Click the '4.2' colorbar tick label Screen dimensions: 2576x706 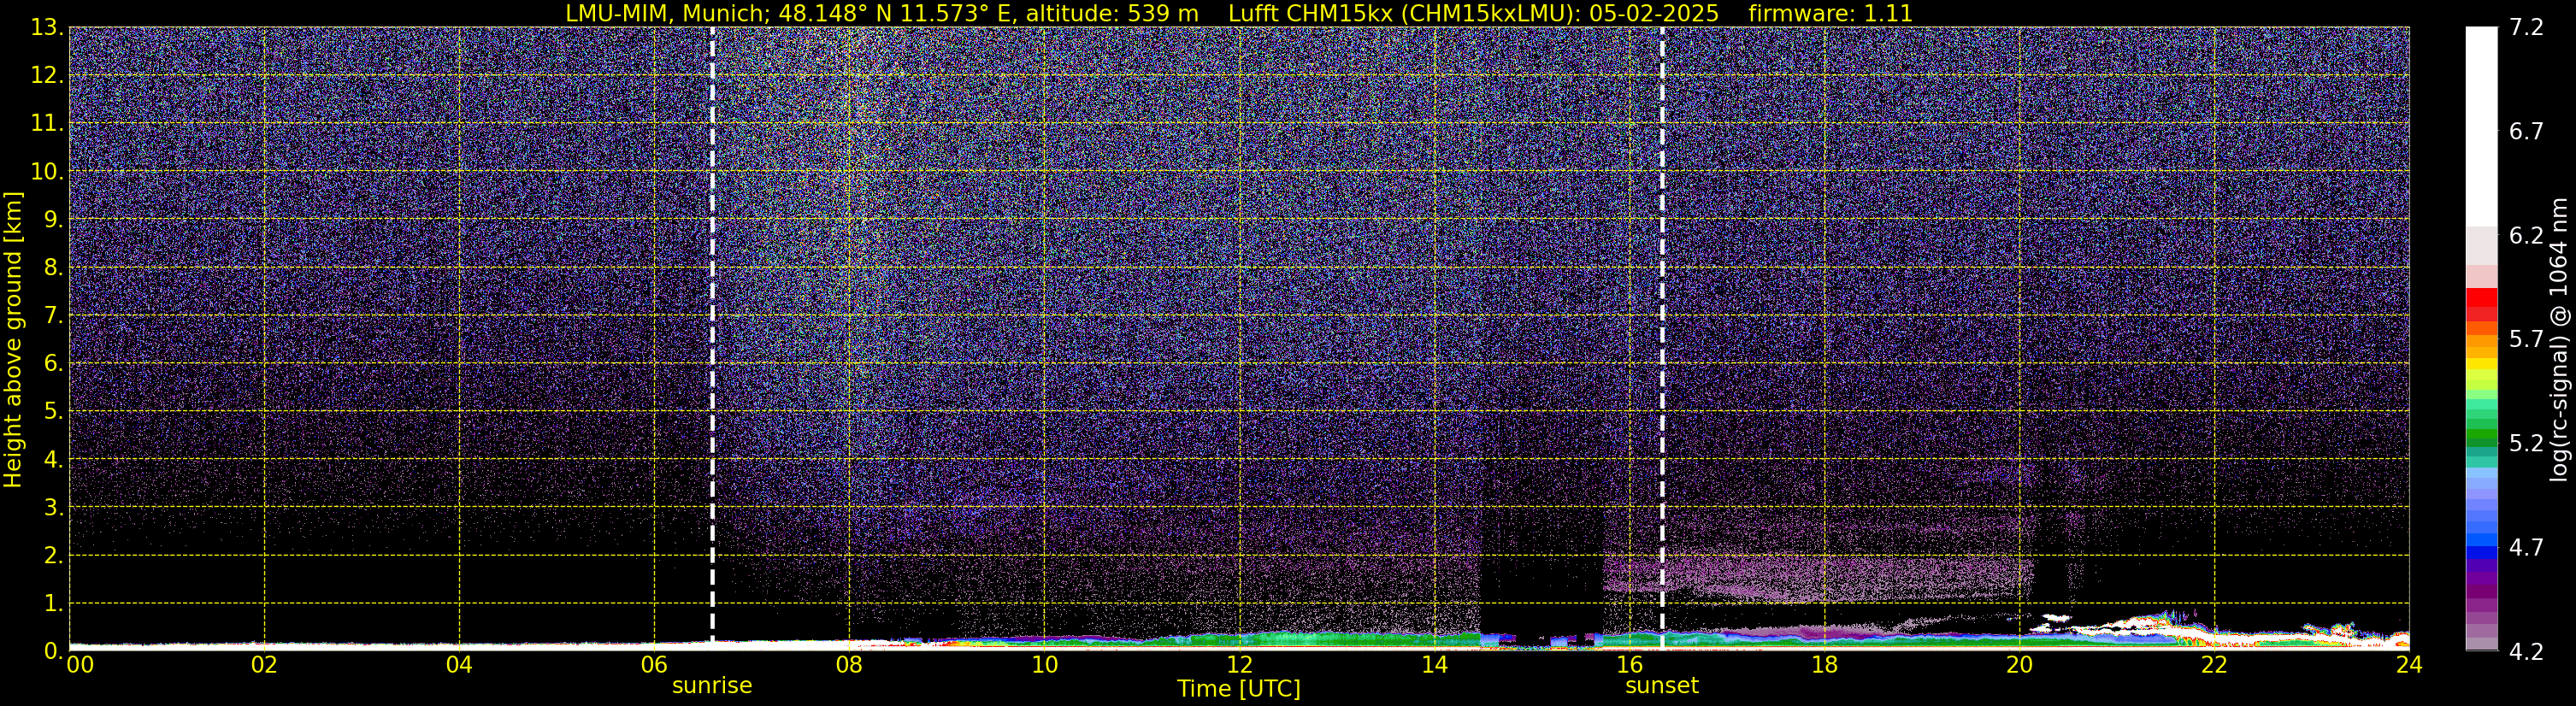point(2526,651)
